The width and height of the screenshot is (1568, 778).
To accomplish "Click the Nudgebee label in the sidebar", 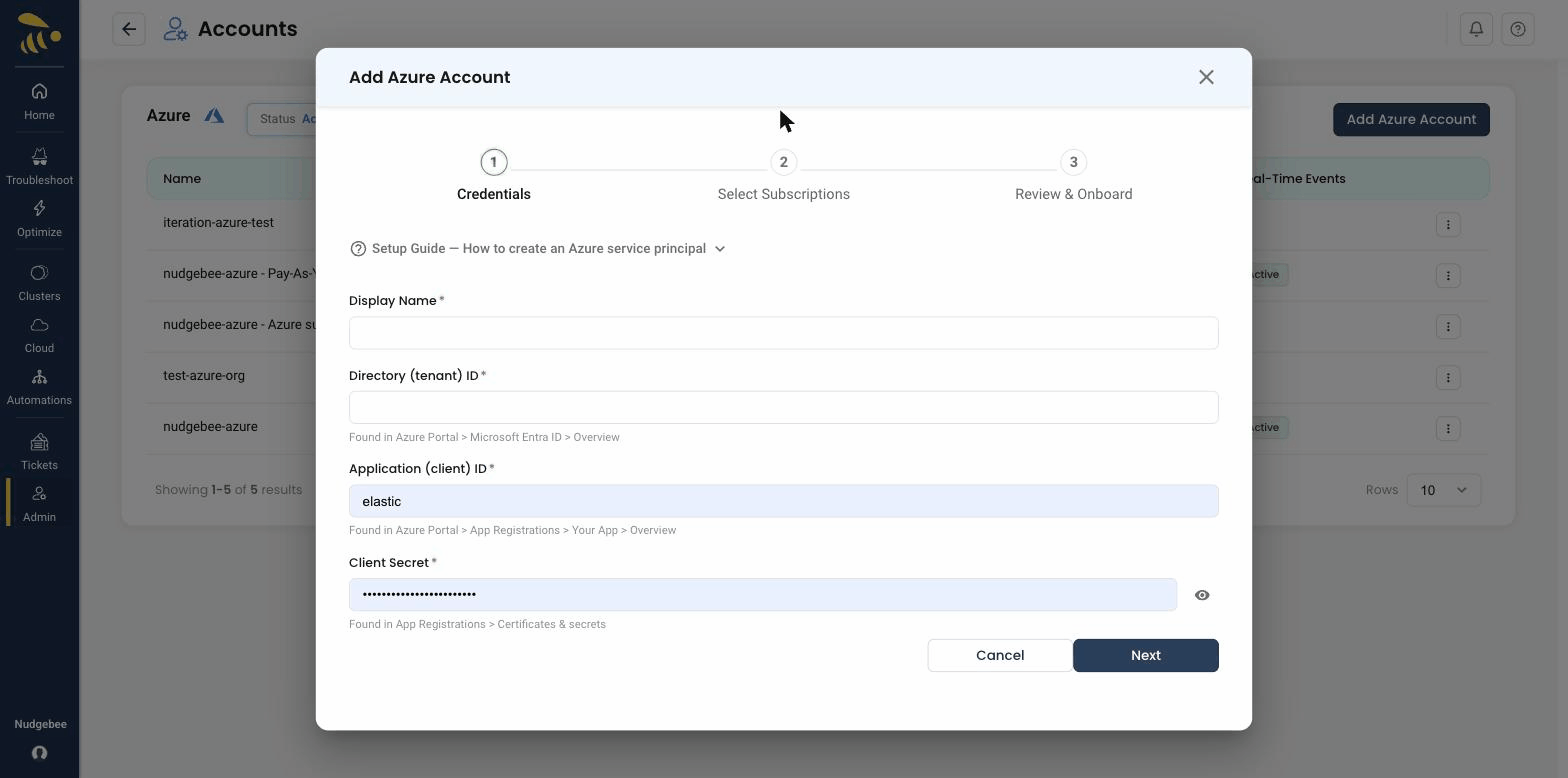I will click(x=40, y=724).
